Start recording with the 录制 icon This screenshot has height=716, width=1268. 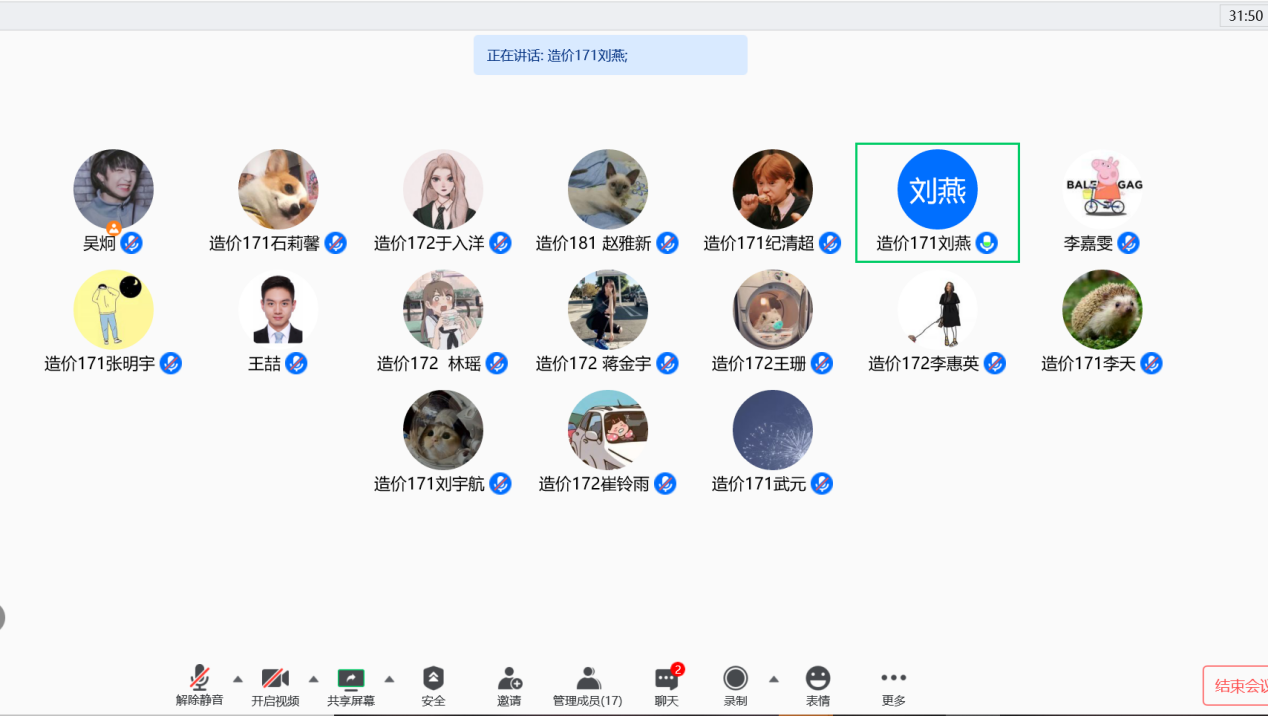(x=735, y=679)
